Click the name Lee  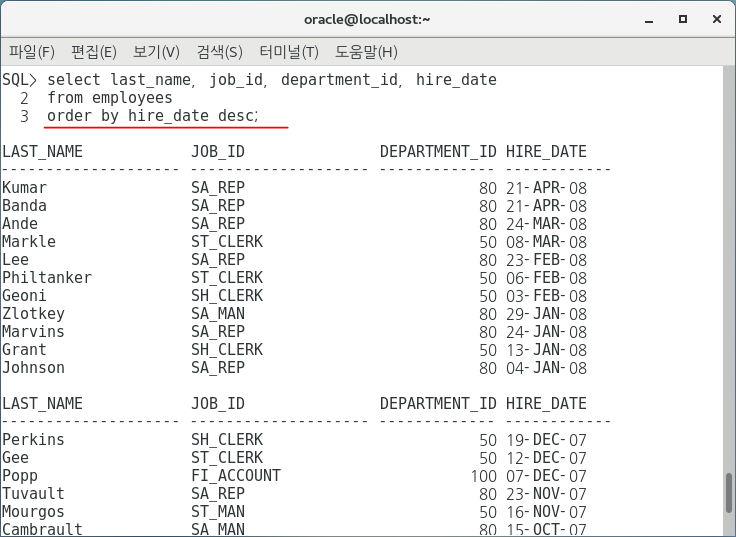point(15,260)
